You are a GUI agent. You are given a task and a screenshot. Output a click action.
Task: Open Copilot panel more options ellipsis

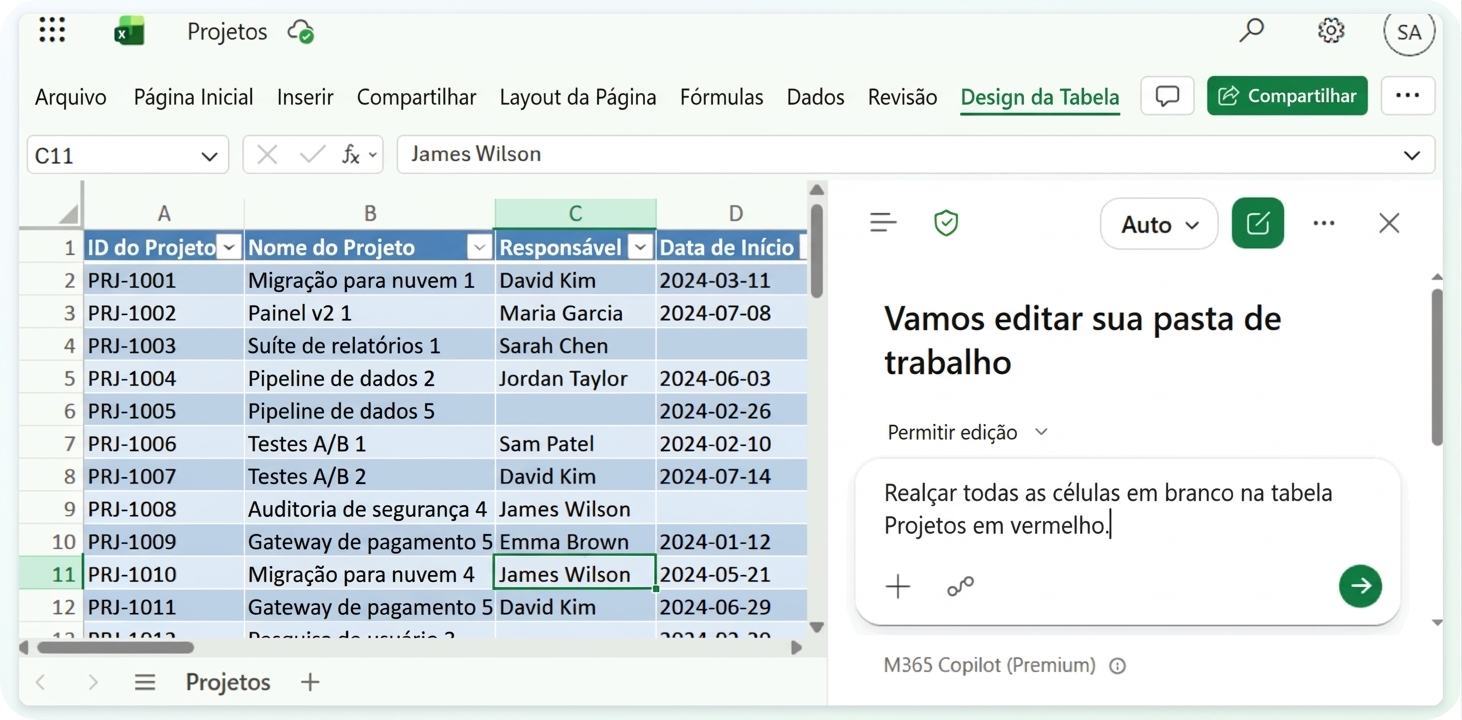point(1324,223)
